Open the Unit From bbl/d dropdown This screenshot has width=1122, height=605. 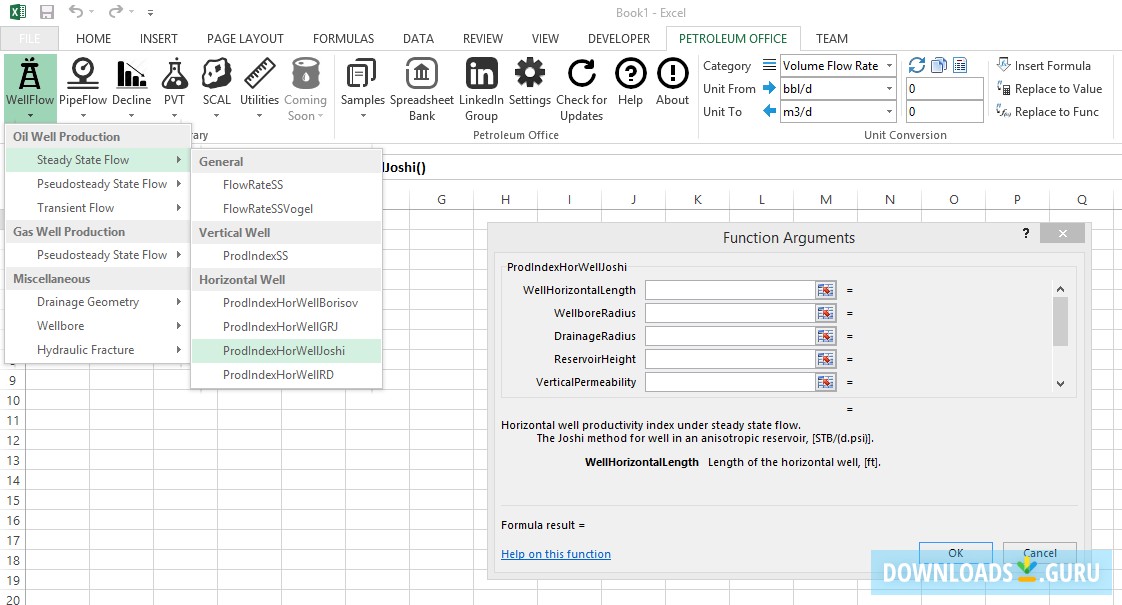pyautogui.click(x=889, y=89)
